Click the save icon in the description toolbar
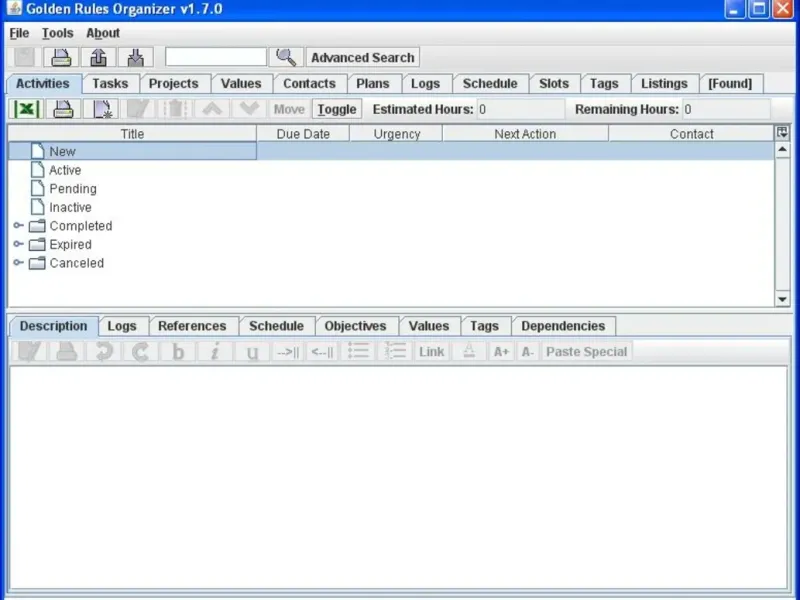 click(x=66, y=352)
